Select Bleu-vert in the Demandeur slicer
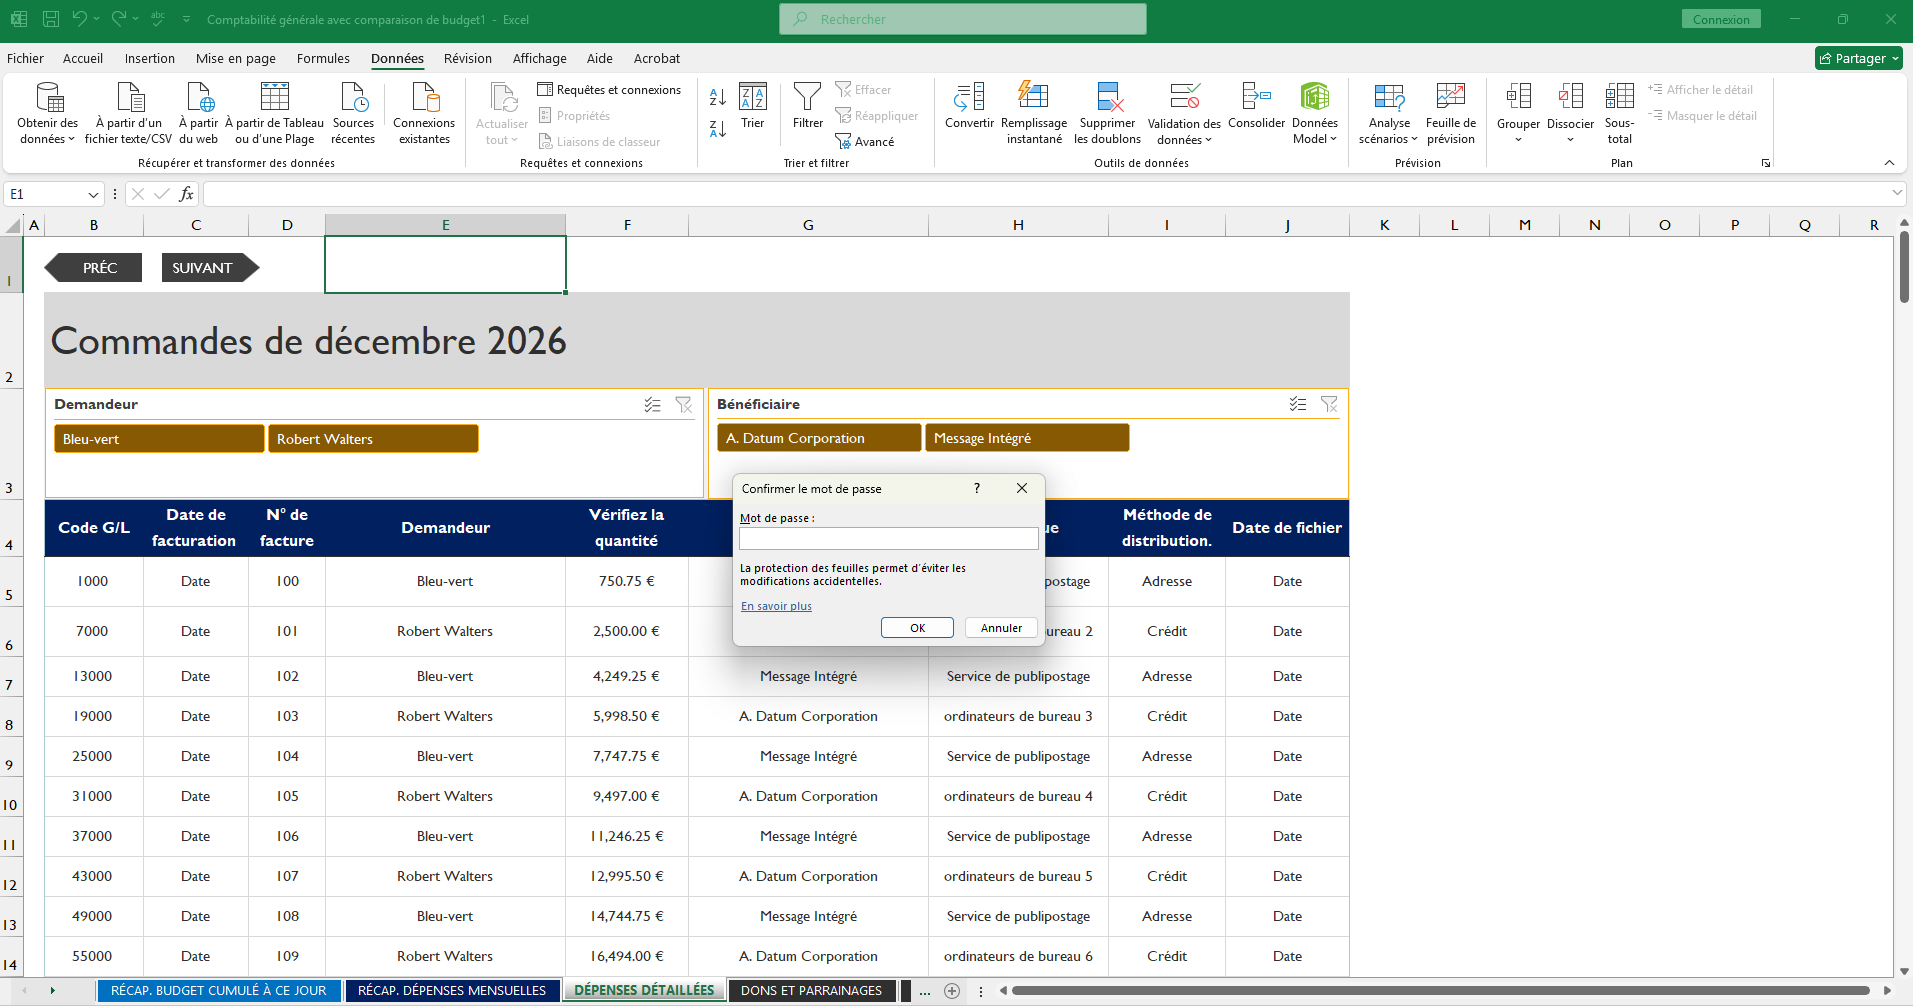The image size is (1913, 1006). coord(159,438)
